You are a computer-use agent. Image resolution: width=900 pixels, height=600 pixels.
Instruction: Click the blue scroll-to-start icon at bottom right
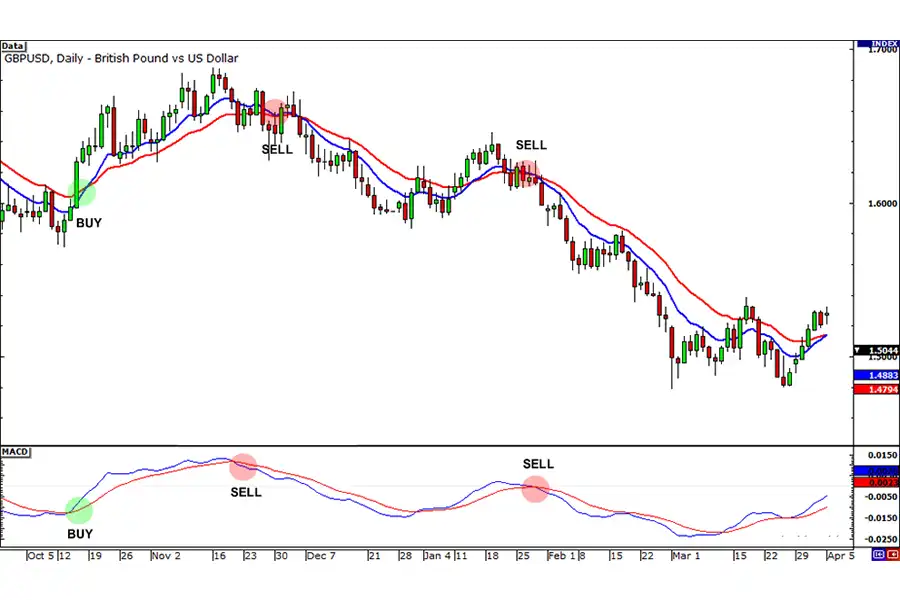click(x=878, y=555)
